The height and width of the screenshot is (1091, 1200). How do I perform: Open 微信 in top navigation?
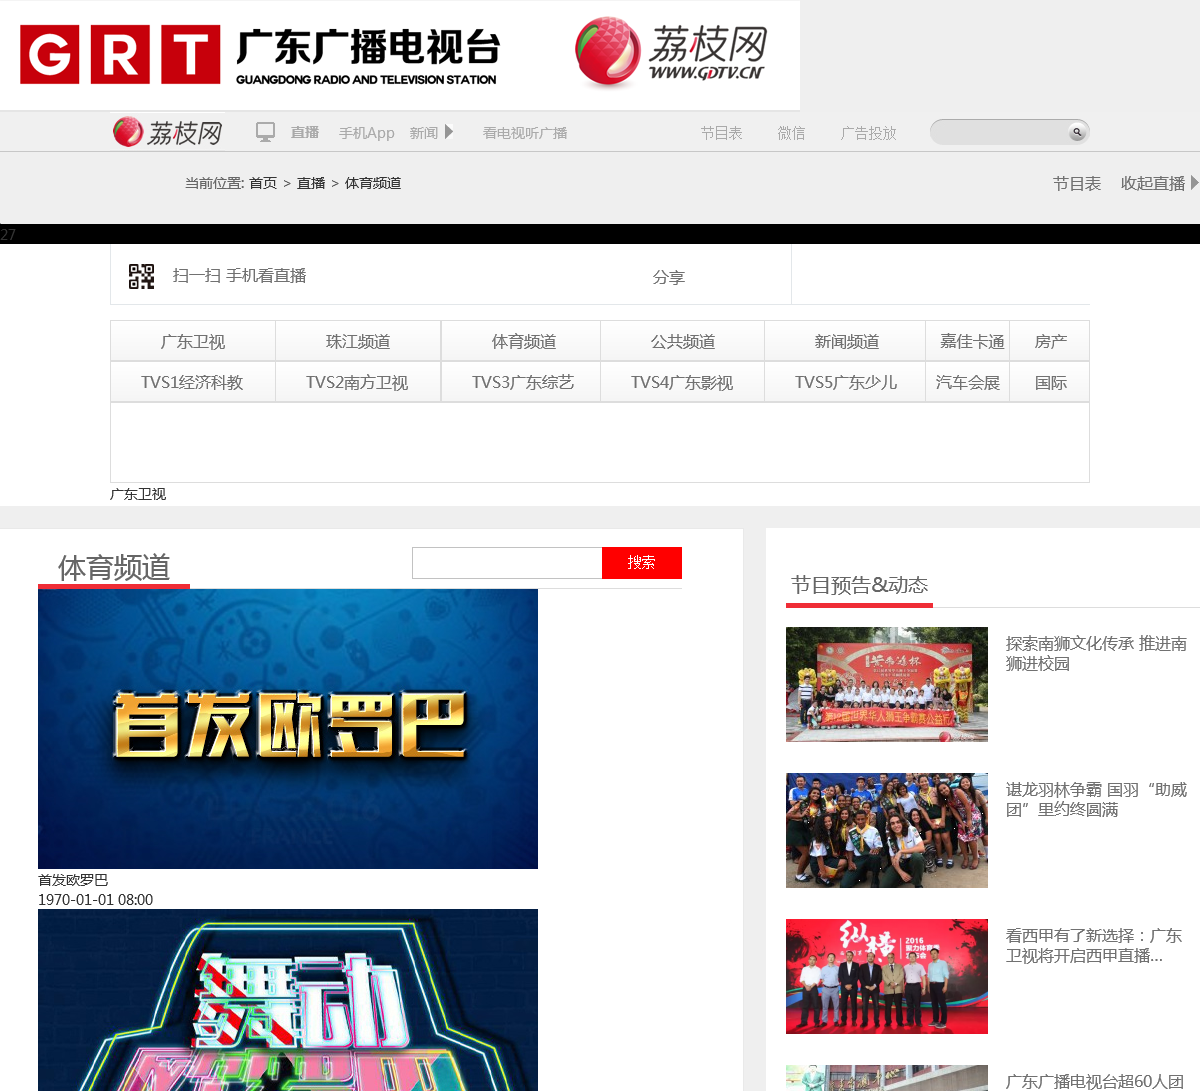tap(791, 133)
